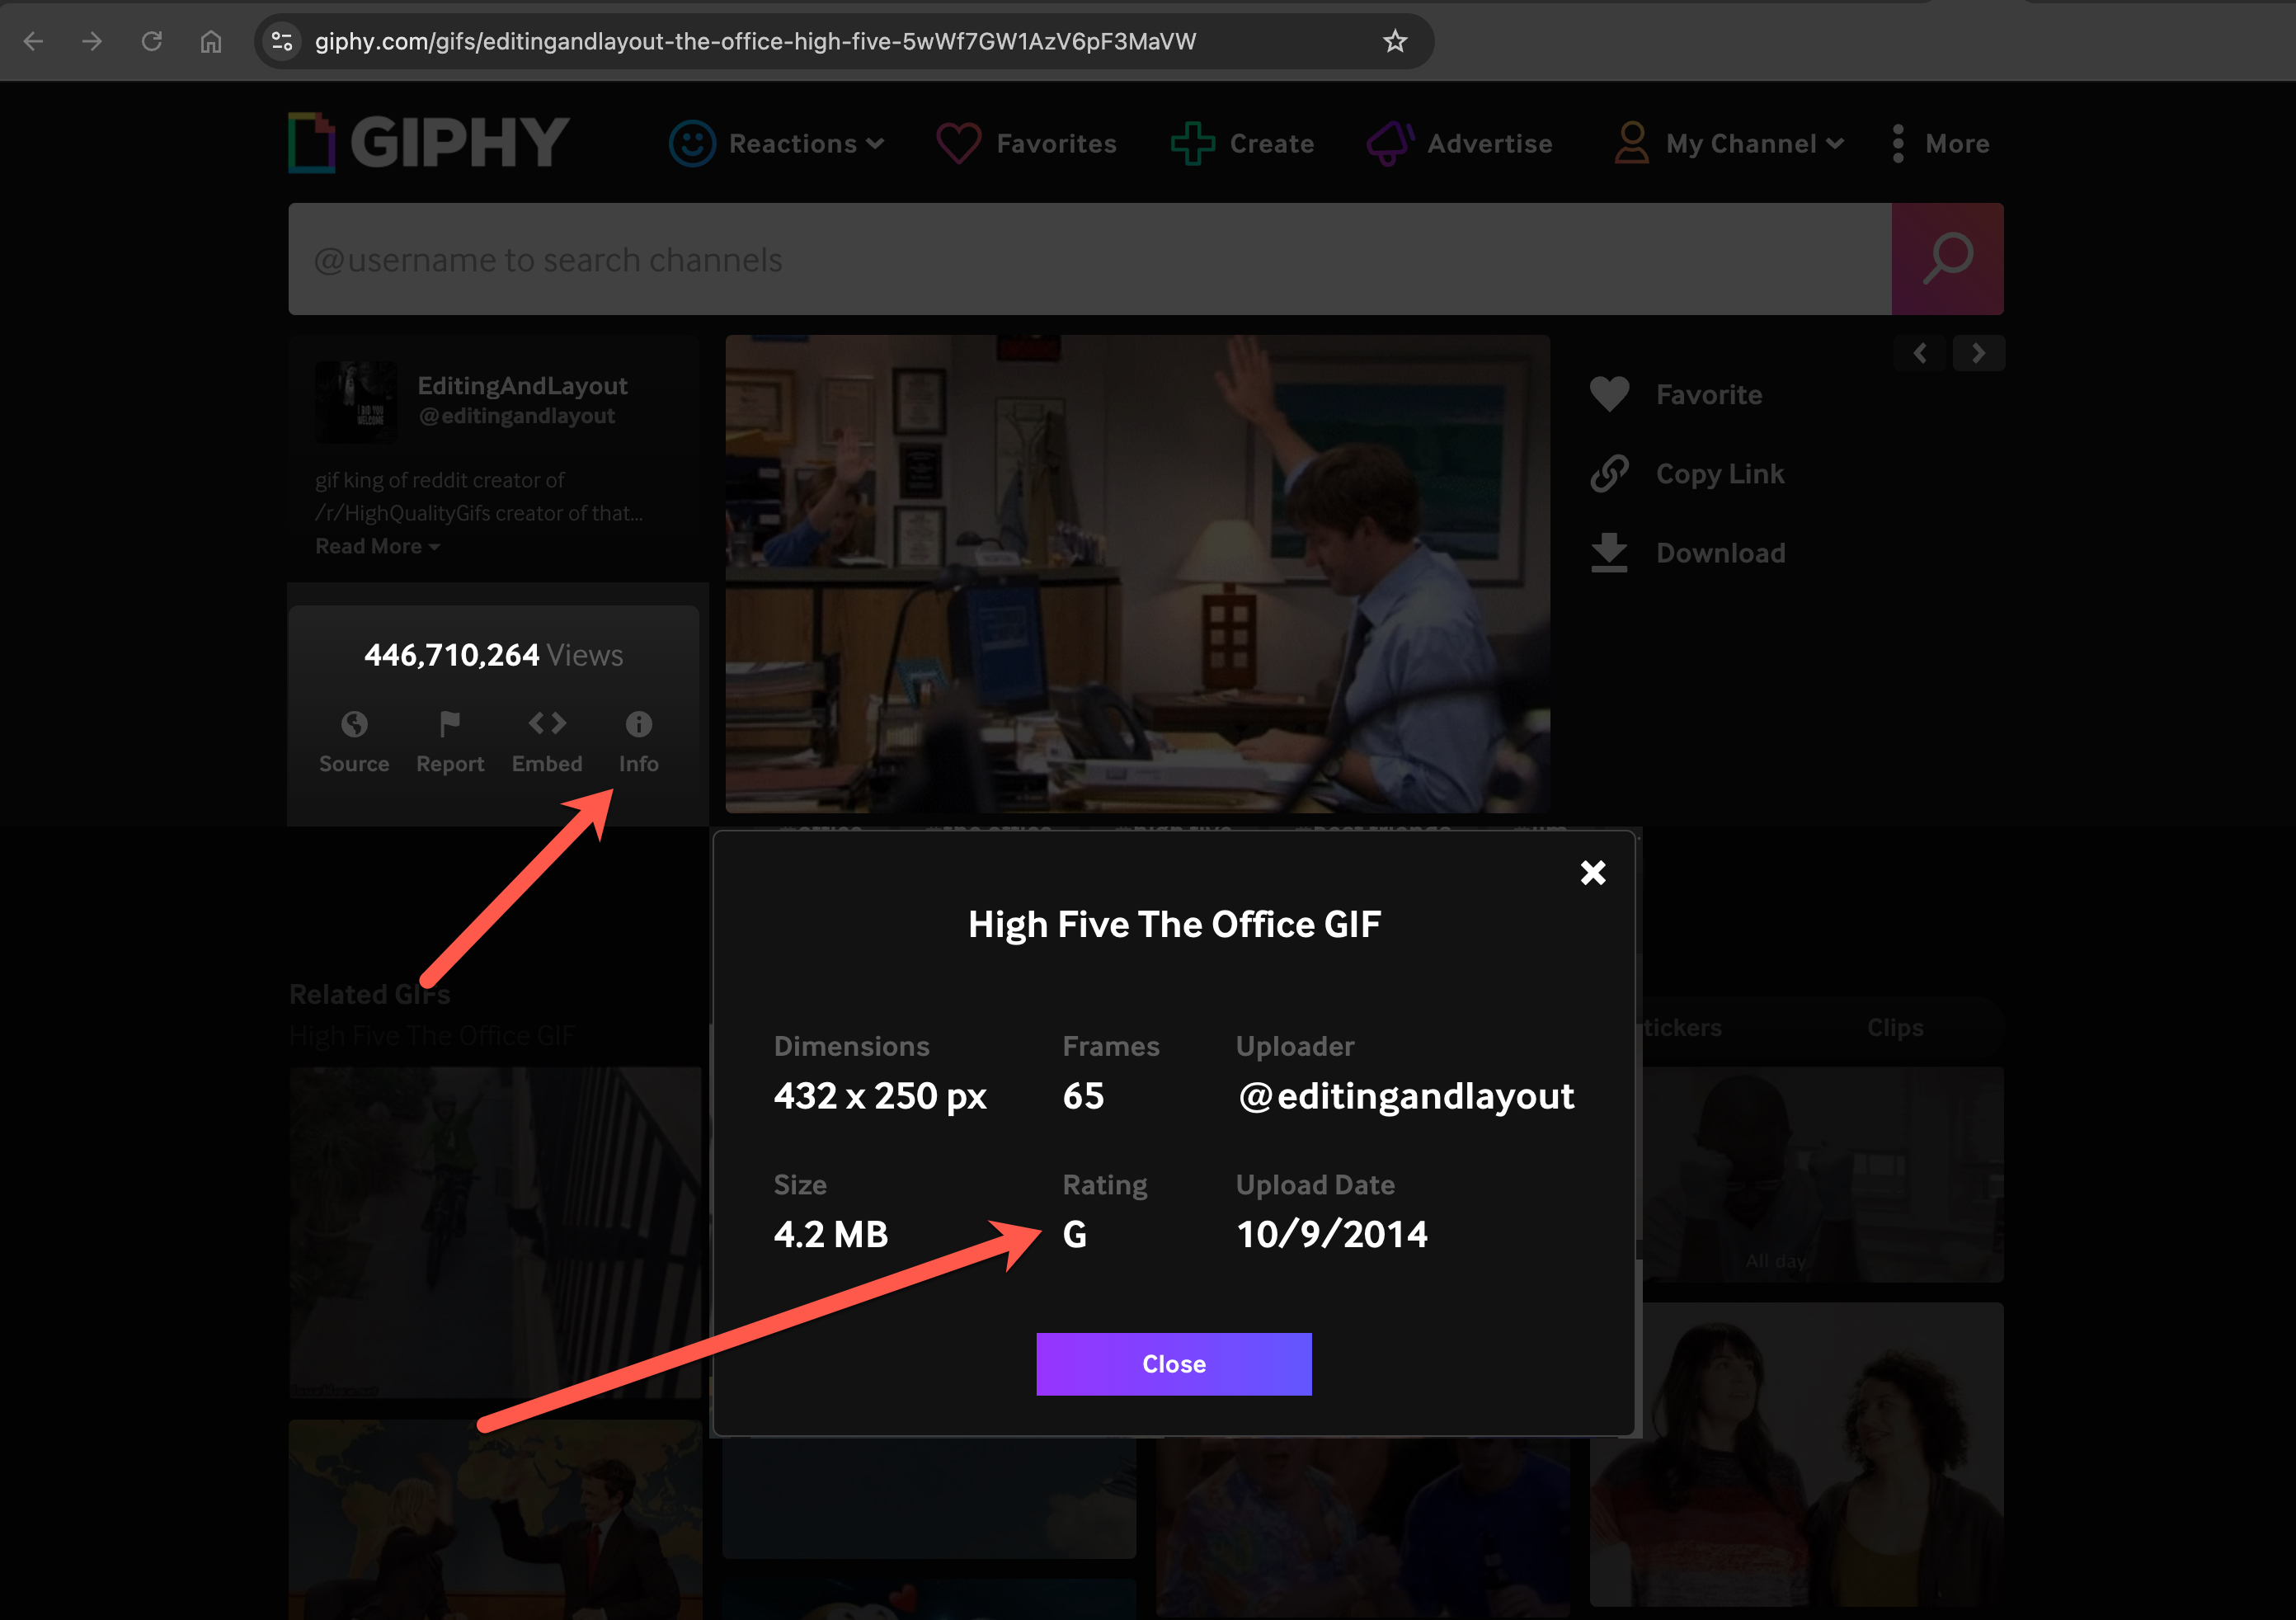
Task: Click the "446,710,264" views count
Action: coord(451,655)
